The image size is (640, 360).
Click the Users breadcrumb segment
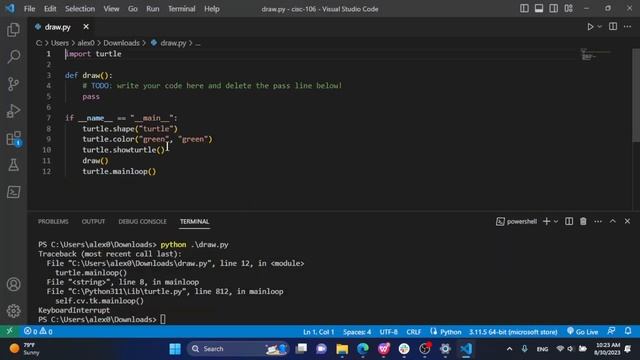60,43
